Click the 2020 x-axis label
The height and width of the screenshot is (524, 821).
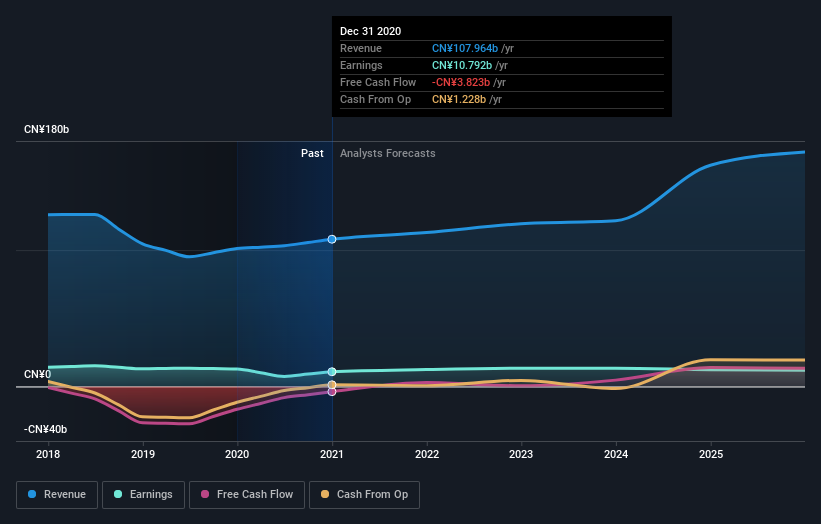point(237,454)
